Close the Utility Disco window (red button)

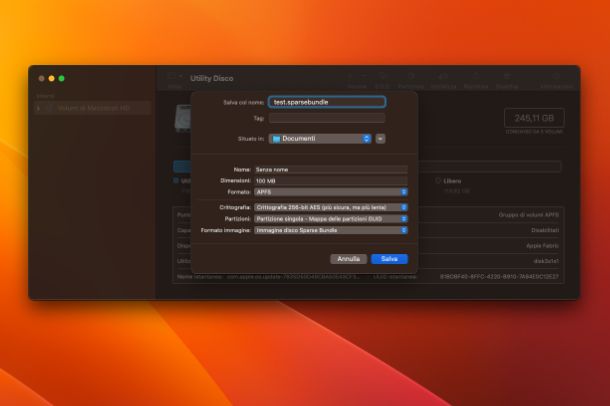coord(41,79)
